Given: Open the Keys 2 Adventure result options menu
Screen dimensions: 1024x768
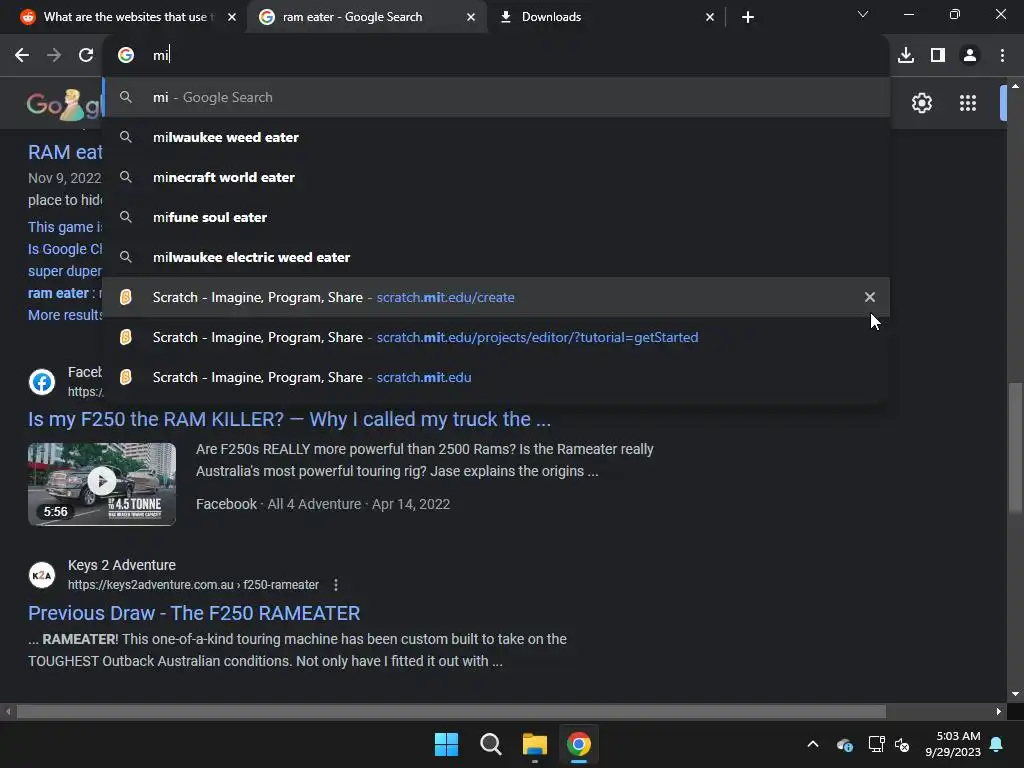Looking at the screenshot, I should coord(336,585).
